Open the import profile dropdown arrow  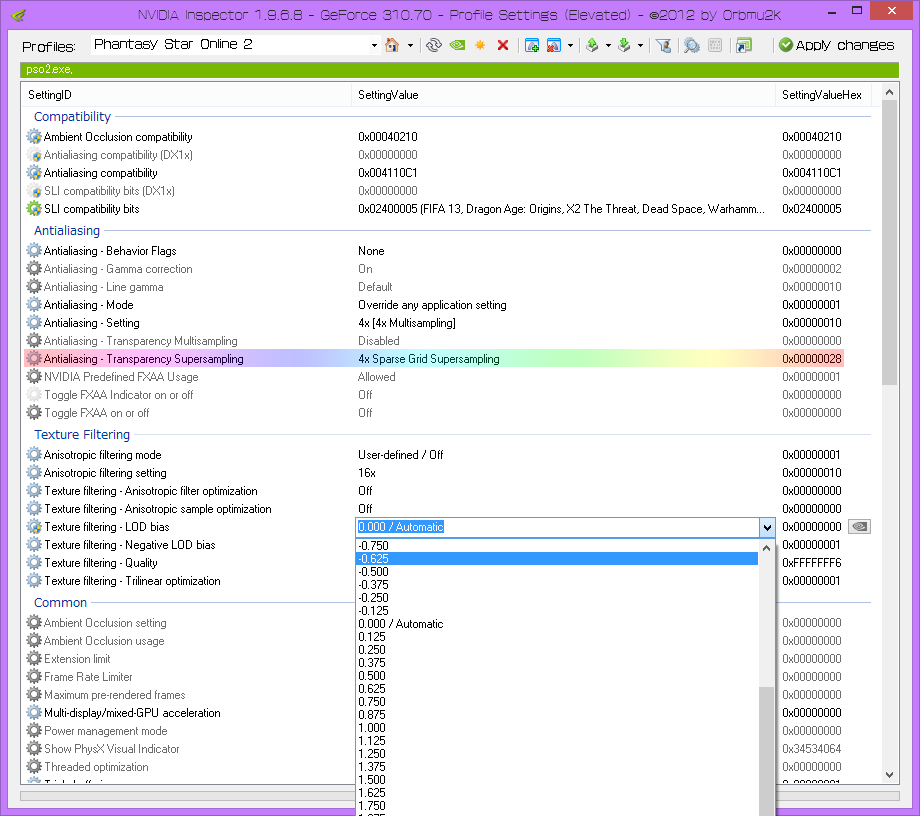point(640,46)
